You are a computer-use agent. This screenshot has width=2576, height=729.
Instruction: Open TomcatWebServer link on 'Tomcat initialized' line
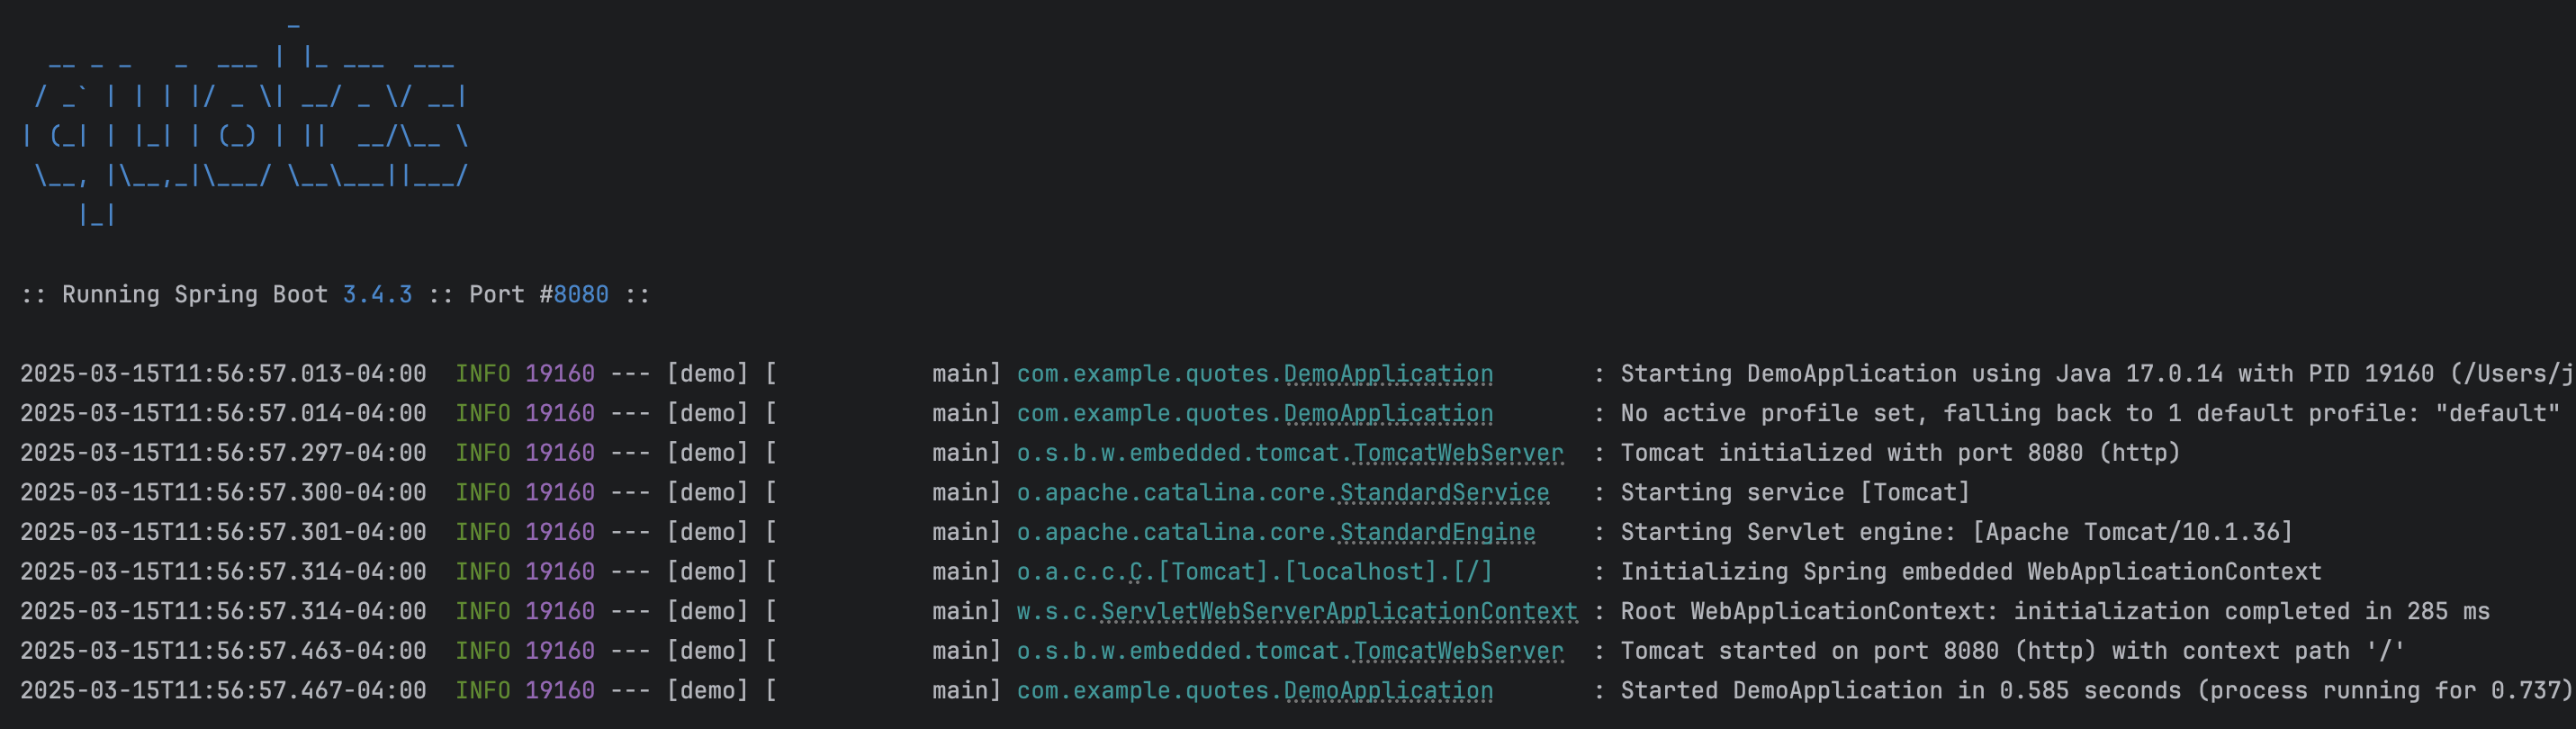coord(1457,453)
